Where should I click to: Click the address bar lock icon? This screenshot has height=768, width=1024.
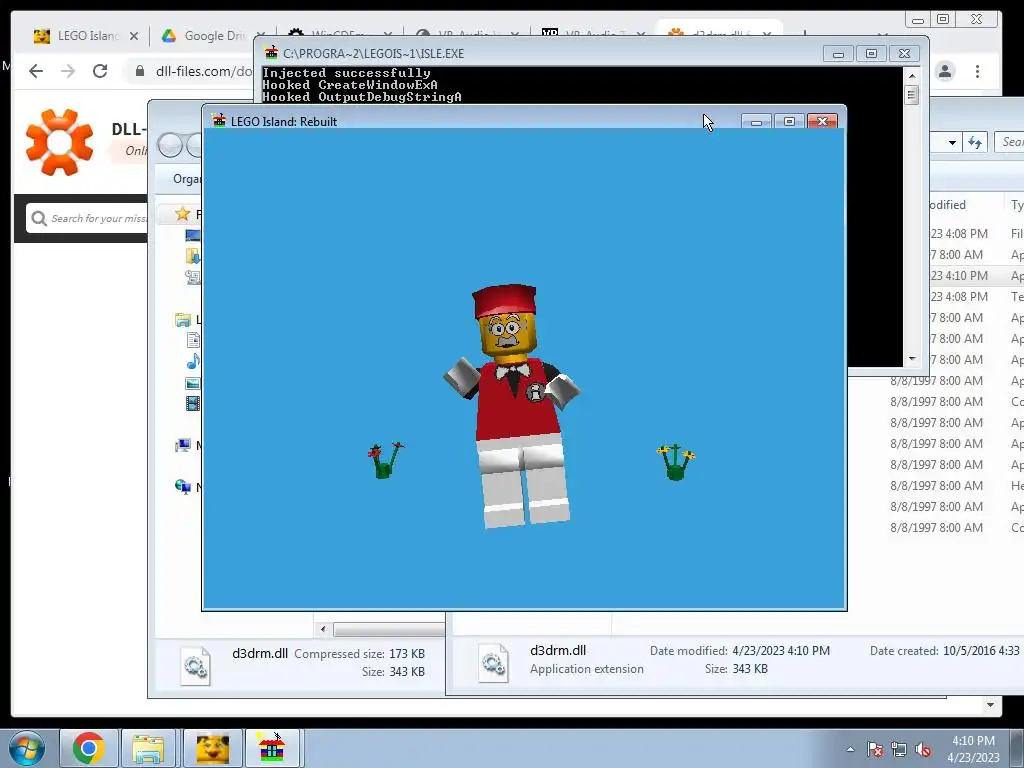140,71
